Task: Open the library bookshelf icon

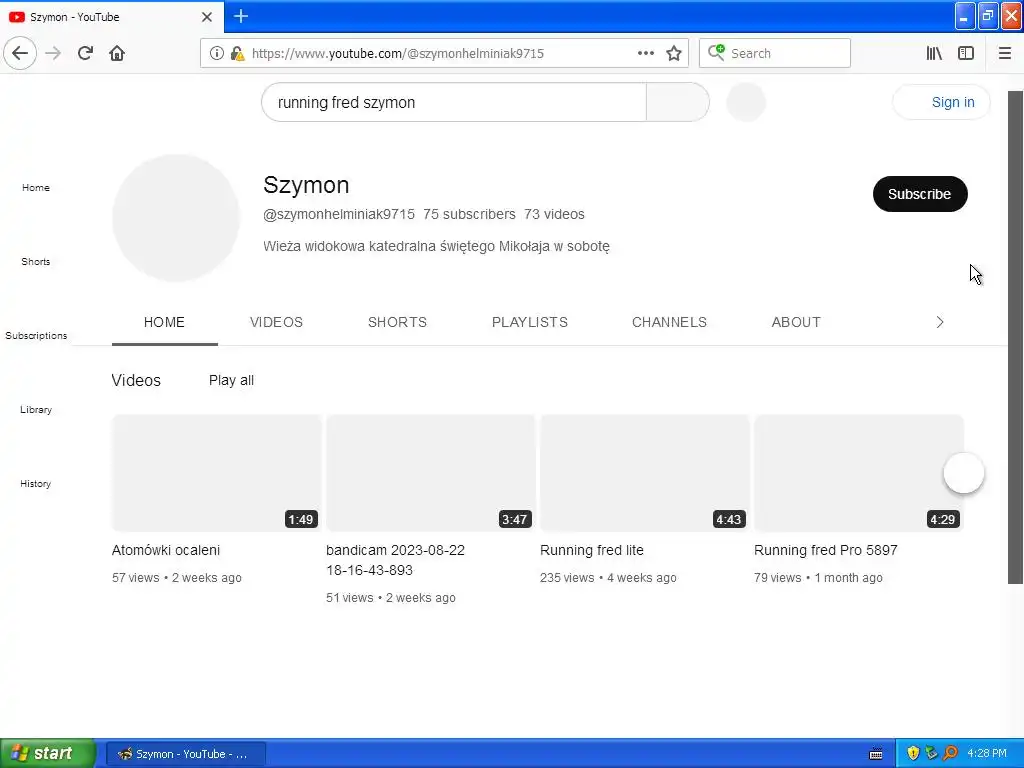Action: tap(934, 54)
